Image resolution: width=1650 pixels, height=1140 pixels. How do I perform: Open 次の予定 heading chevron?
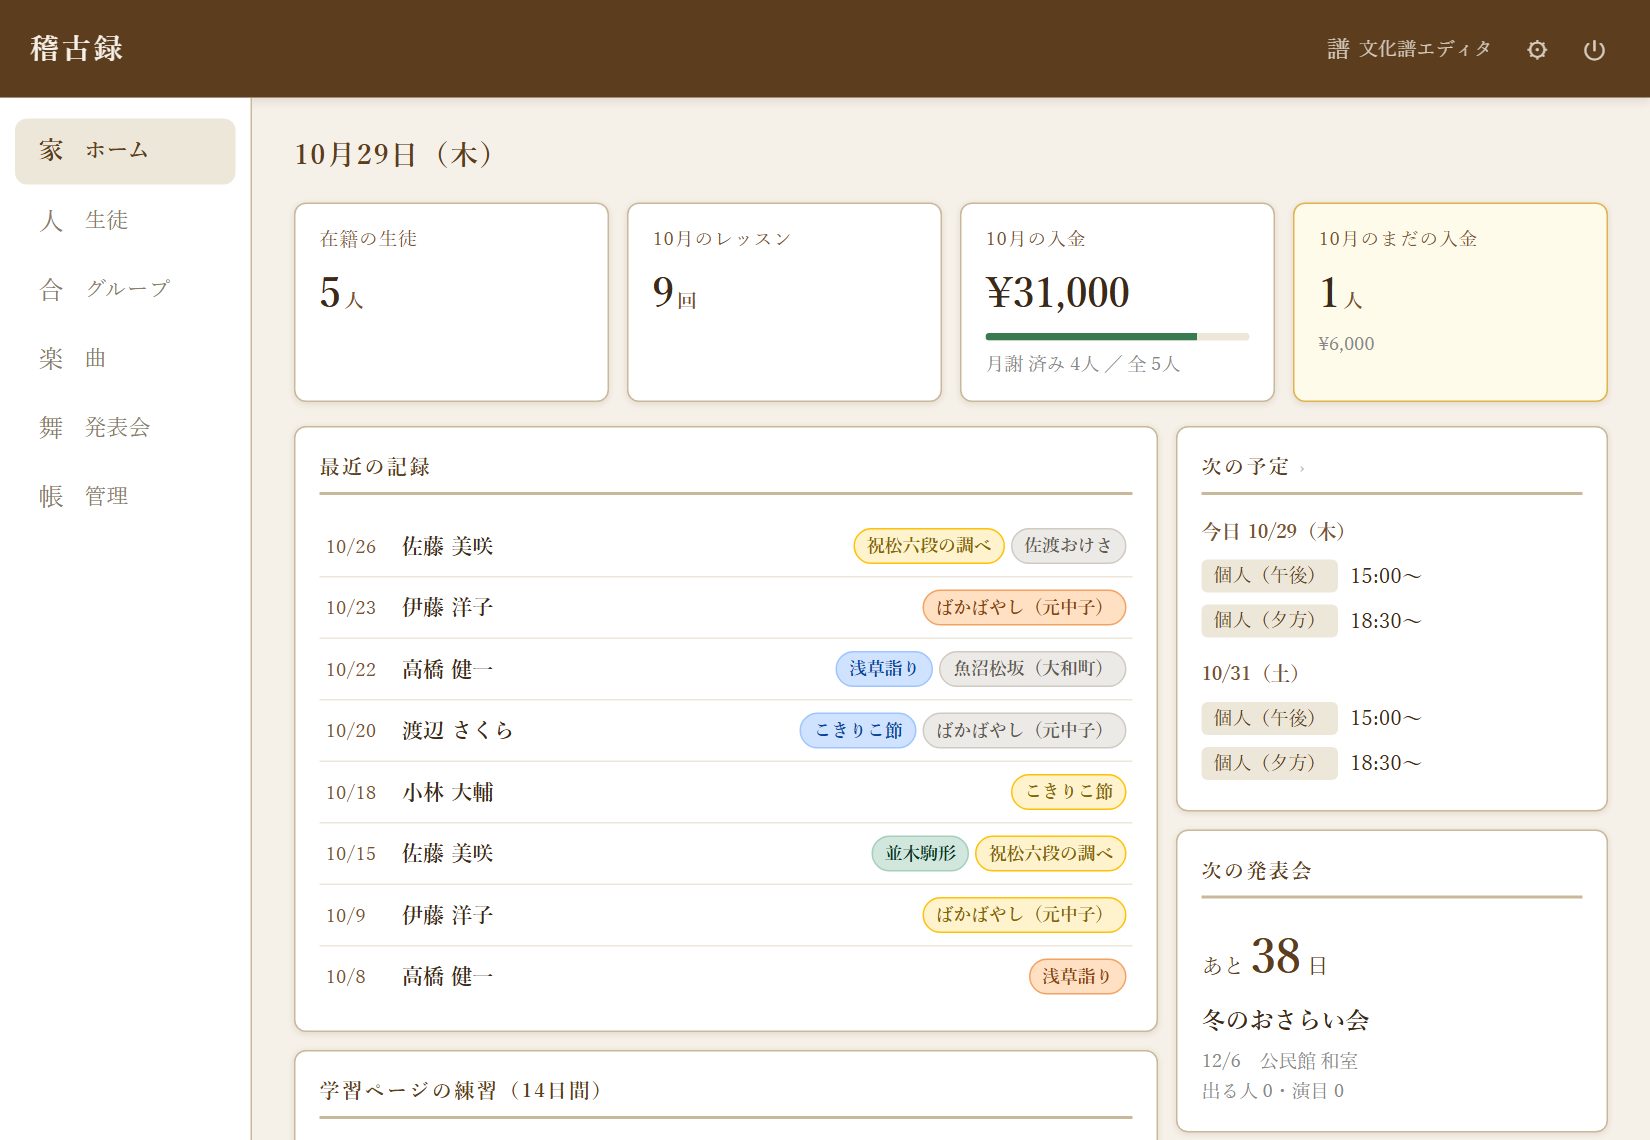pyautogui.click(x=1302, y=468)
